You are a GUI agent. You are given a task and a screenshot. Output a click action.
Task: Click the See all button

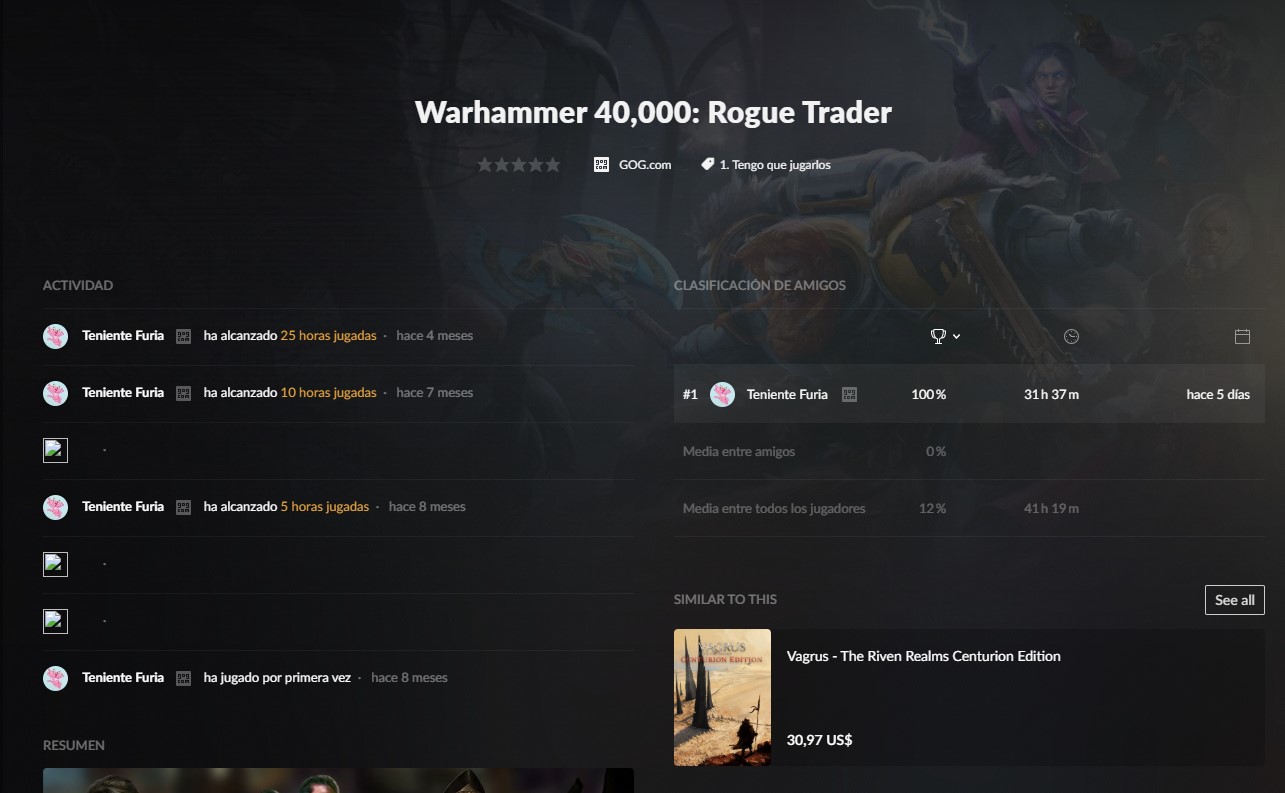[1234, 600]
